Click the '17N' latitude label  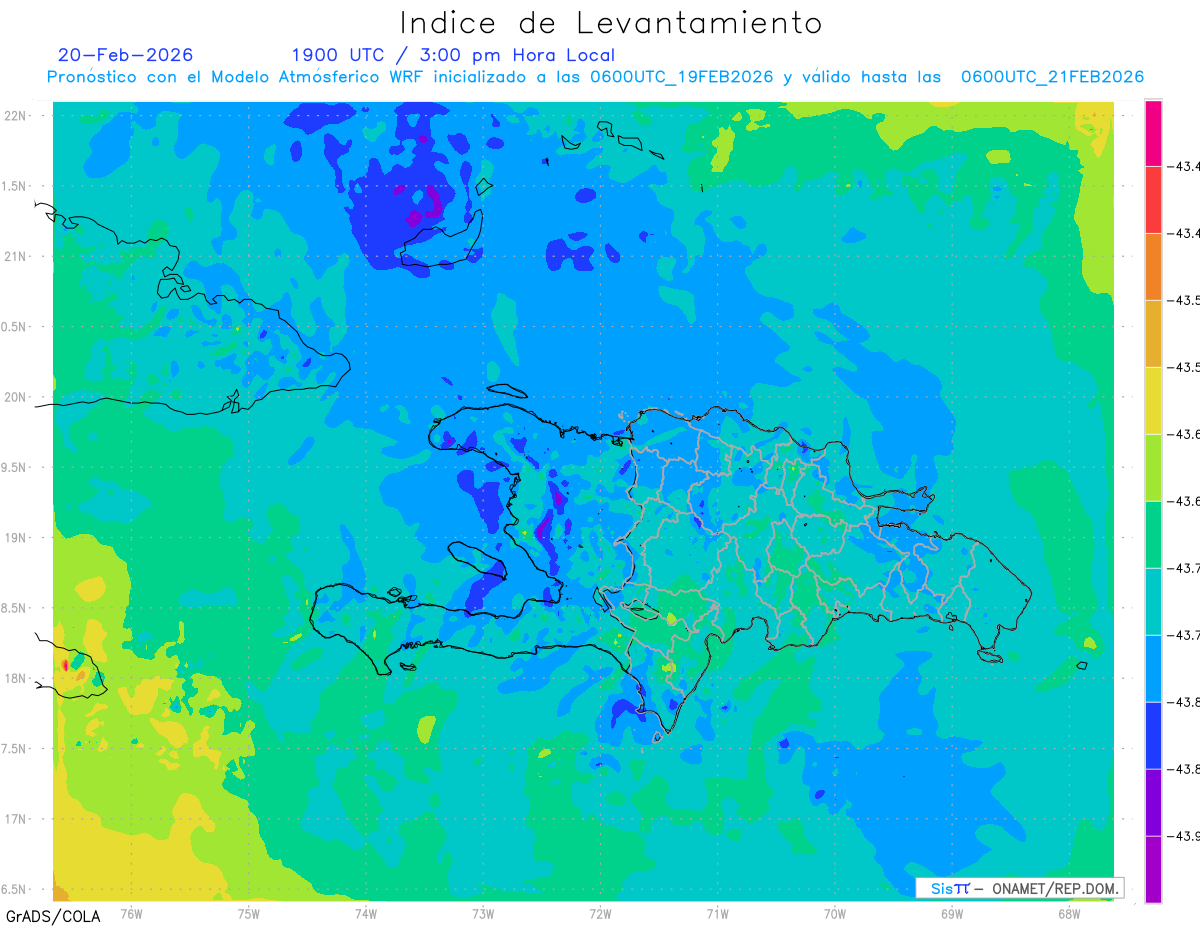[15, 819]
